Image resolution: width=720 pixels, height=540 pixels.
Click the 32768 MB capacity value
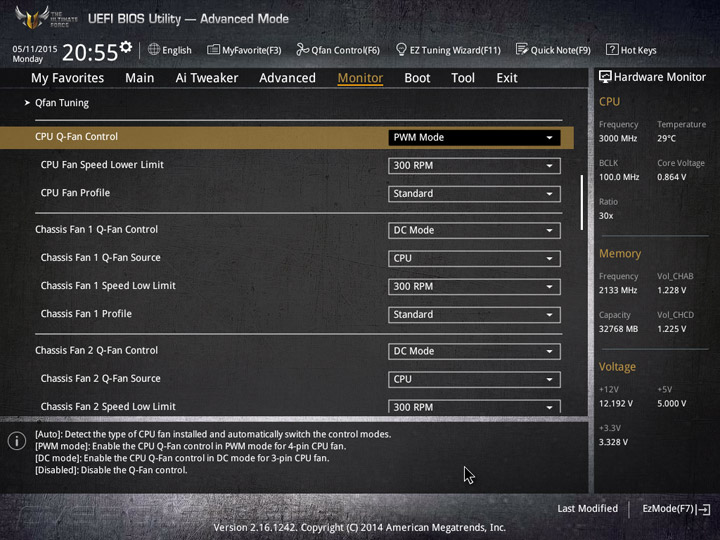tap(619, 329)
